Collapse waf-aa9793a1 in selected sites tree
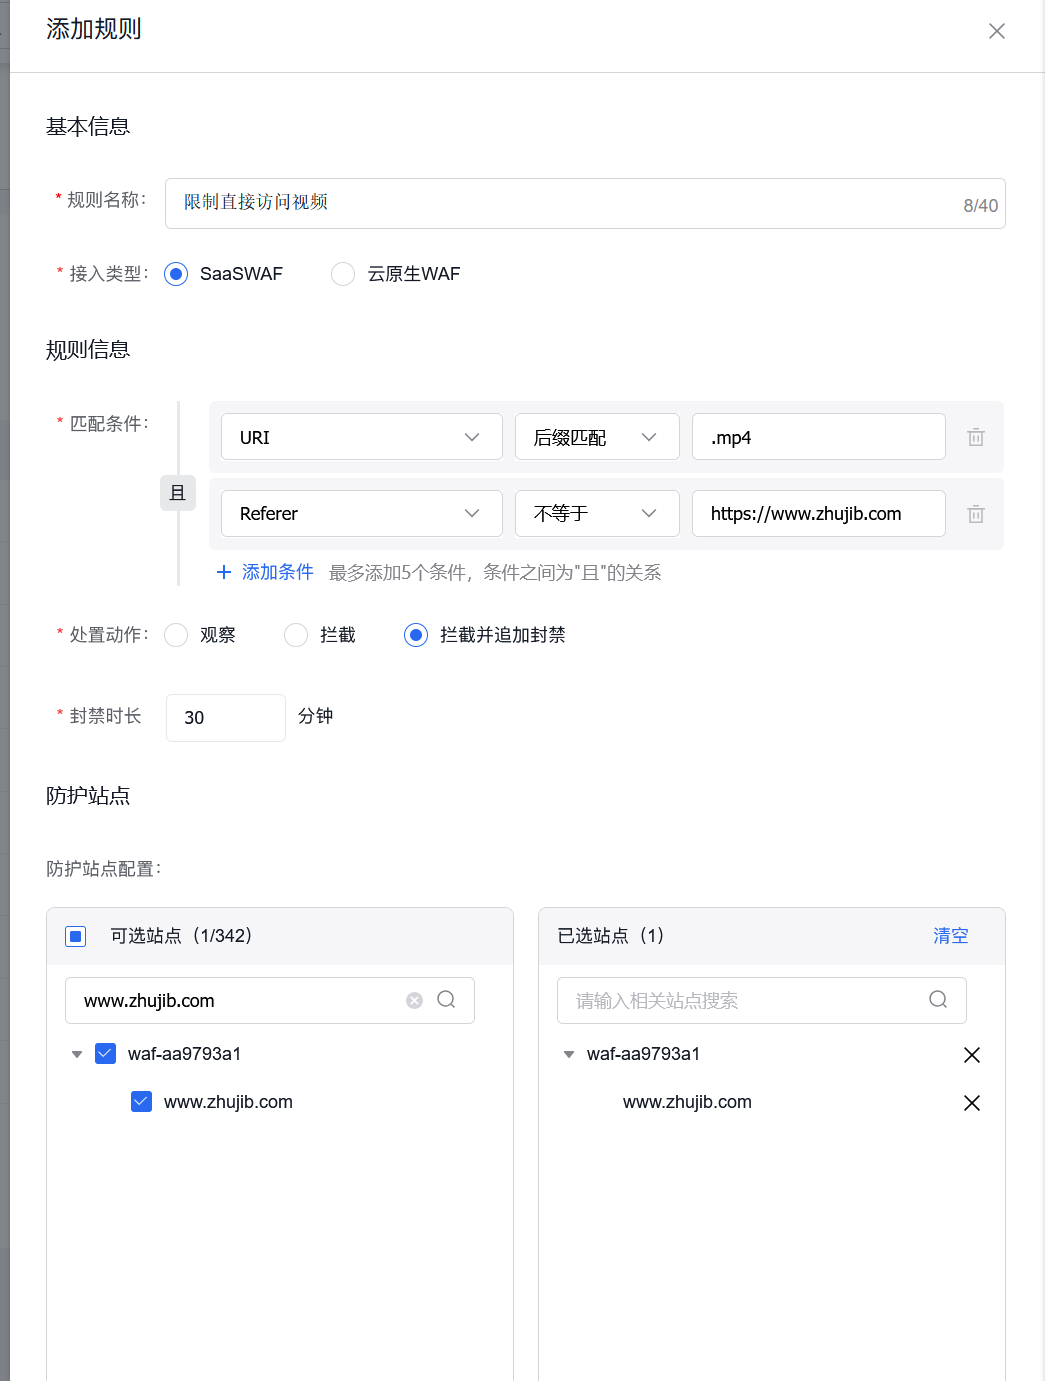Screen dimensions: 1045x1381 click(x=569, y=1054)
